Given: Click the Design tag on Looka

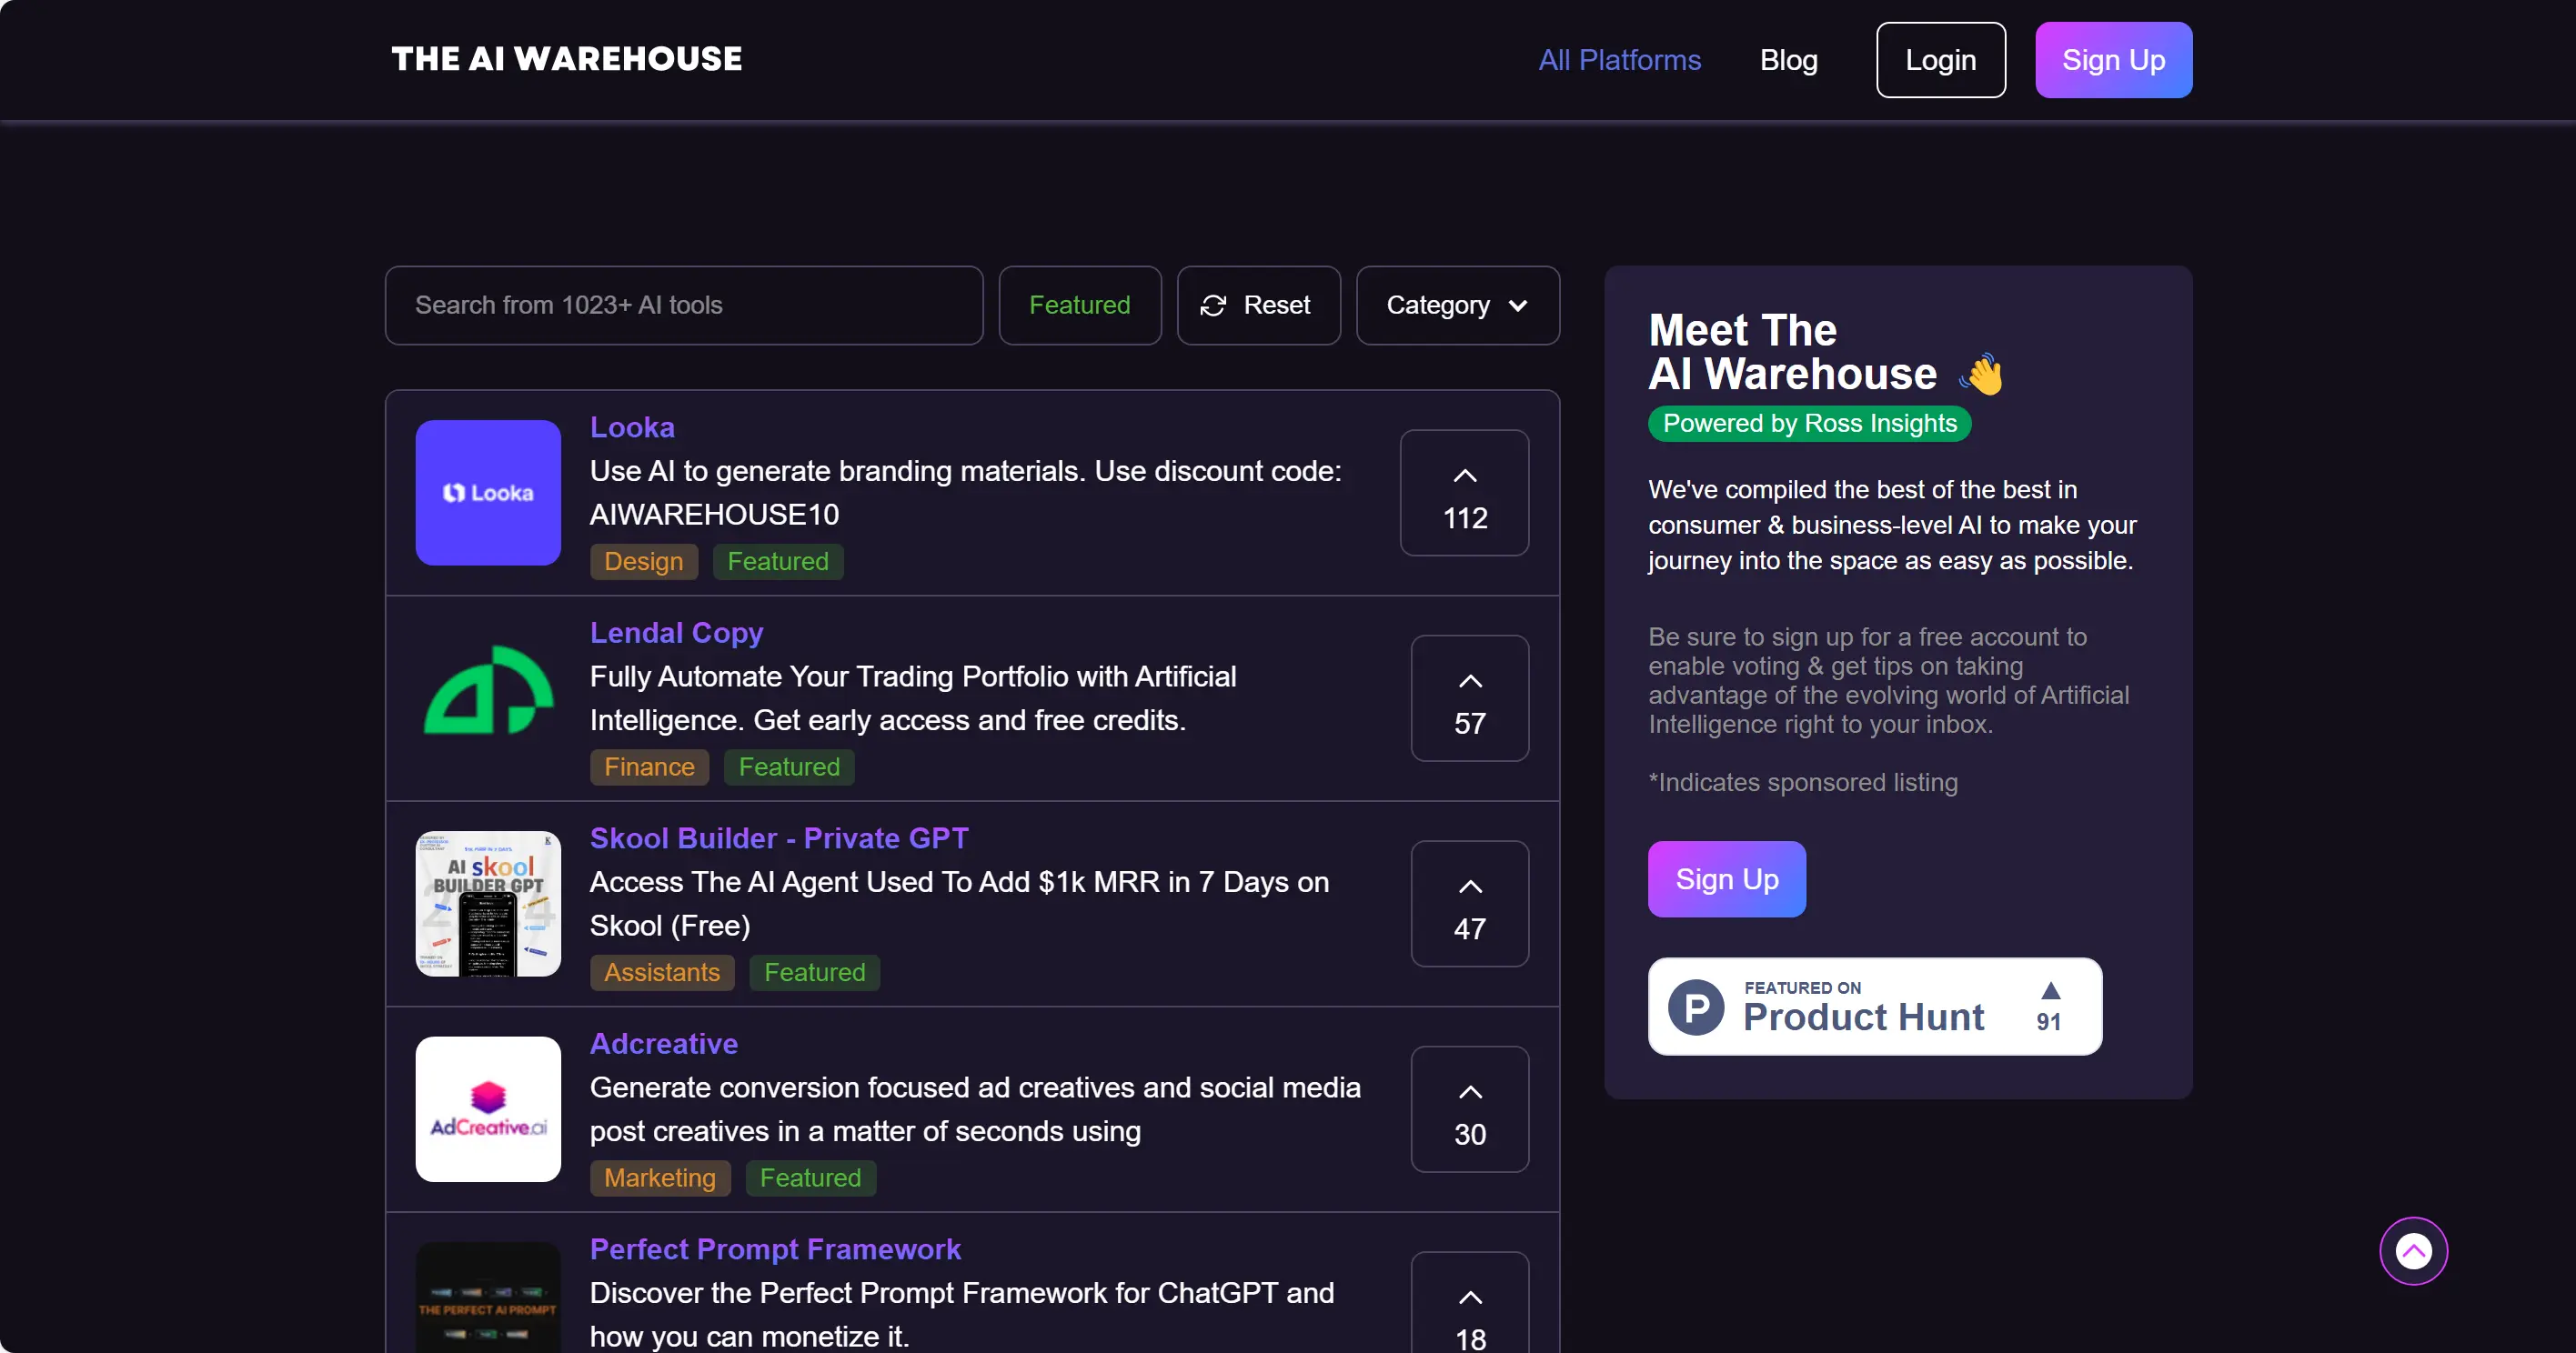Looking at the screenshot, I should click(643, 561).
